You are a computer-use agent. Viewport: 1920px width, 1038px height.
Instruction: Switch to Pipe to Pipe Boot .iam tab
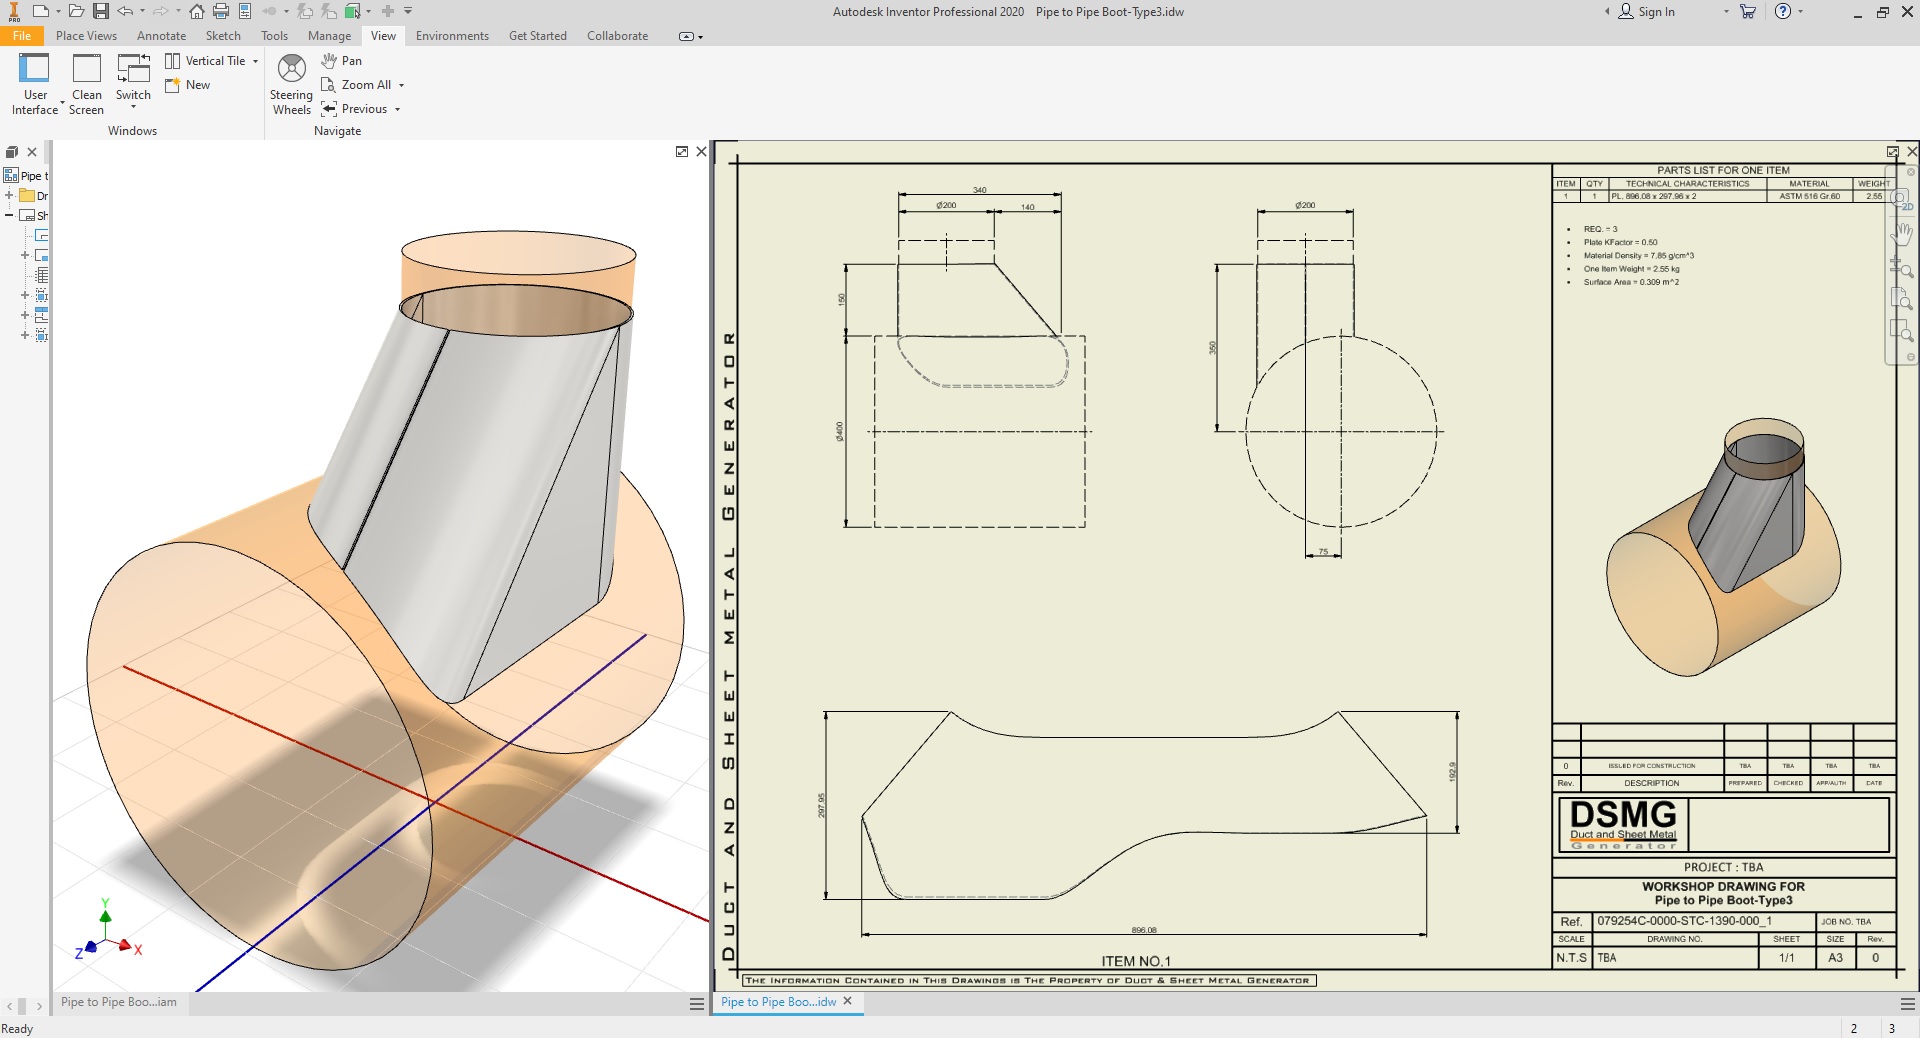119,1002
